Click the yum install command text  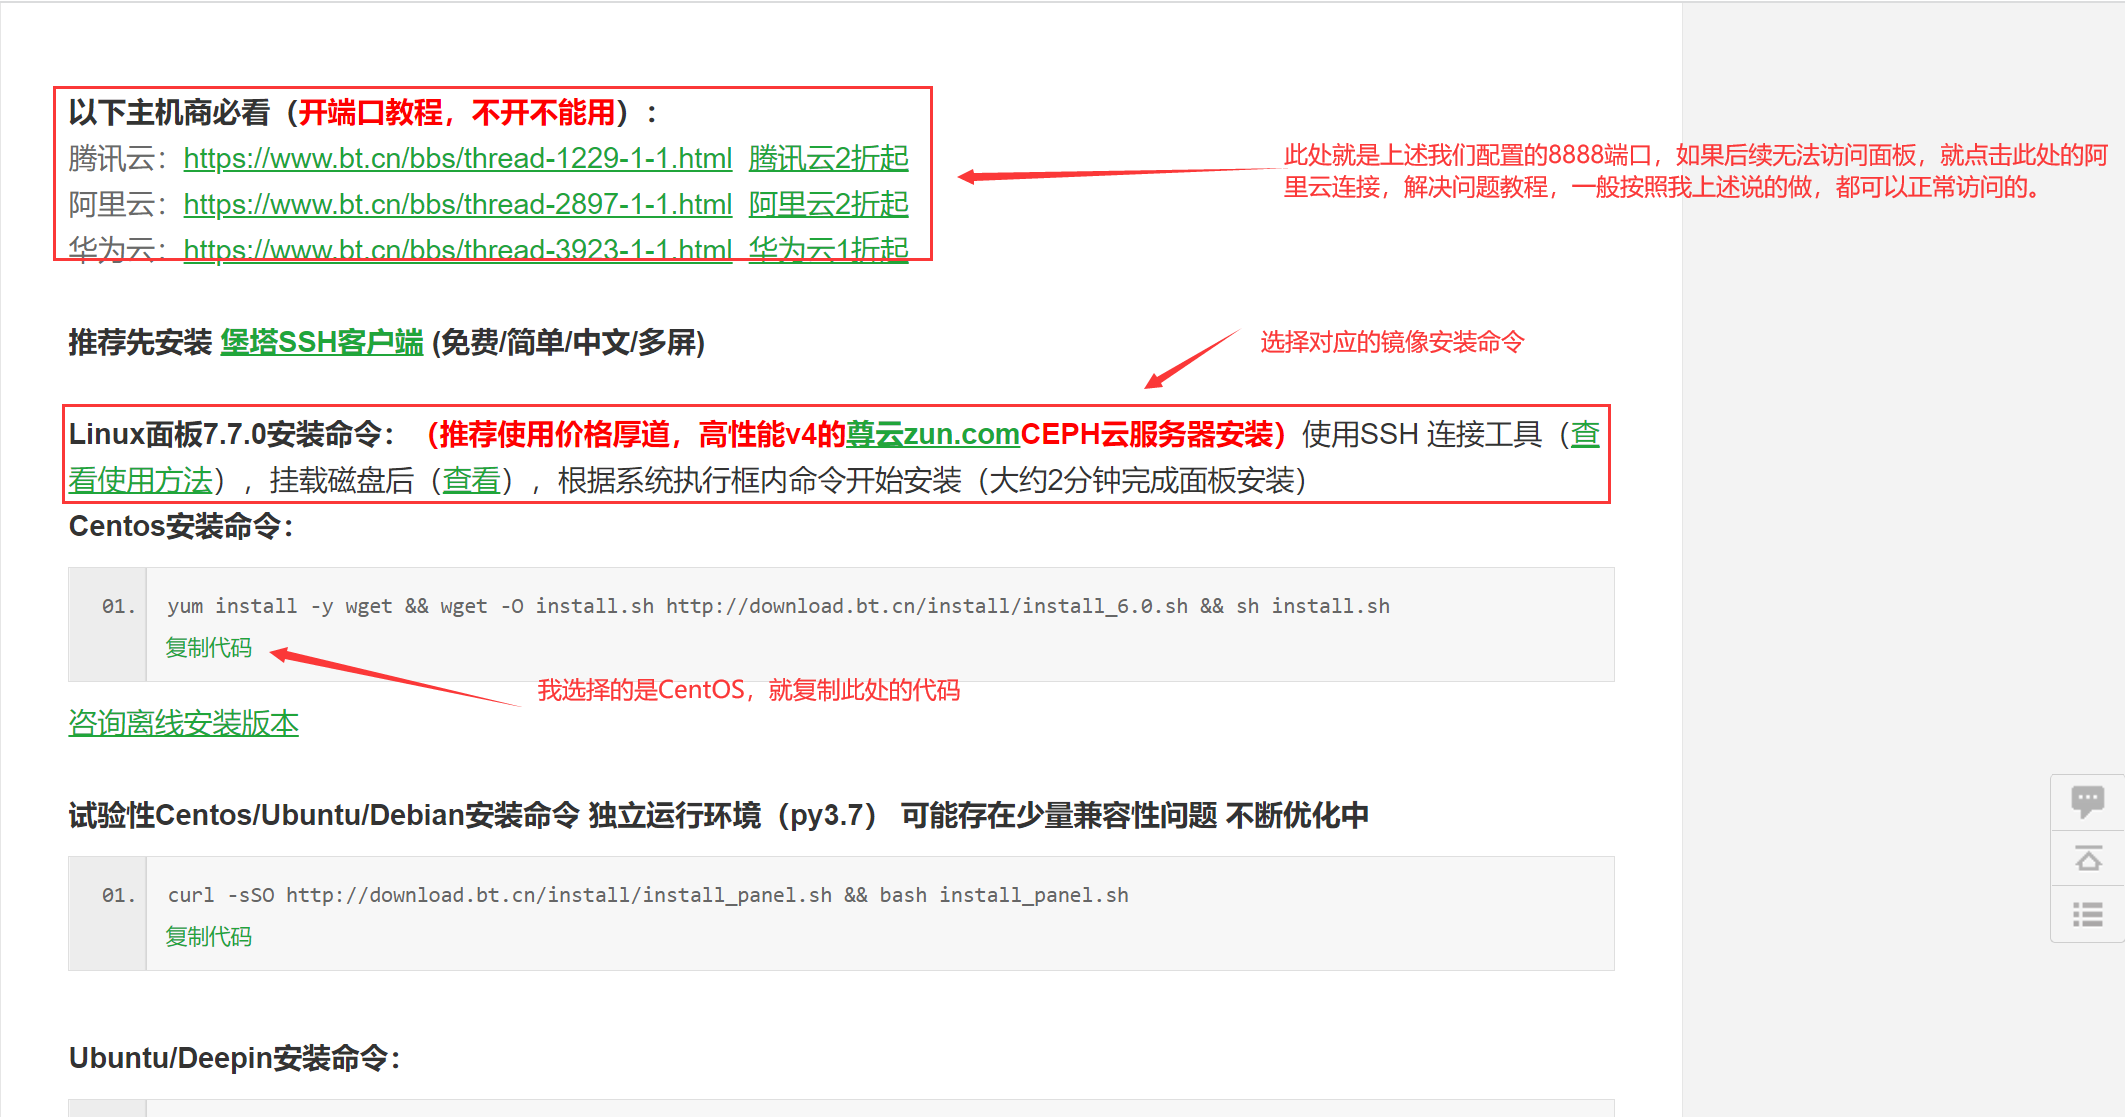point(778,606)
